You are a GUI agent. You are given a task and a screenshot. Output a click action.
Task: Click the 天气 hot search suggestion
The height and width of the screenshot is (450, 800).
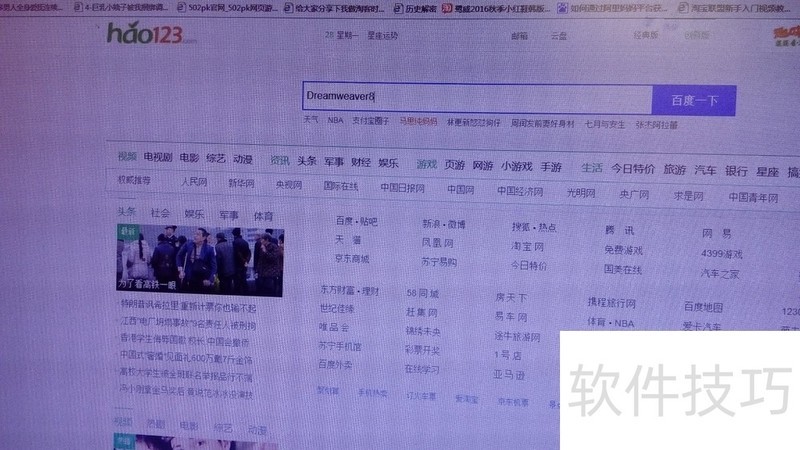point(311,119)
